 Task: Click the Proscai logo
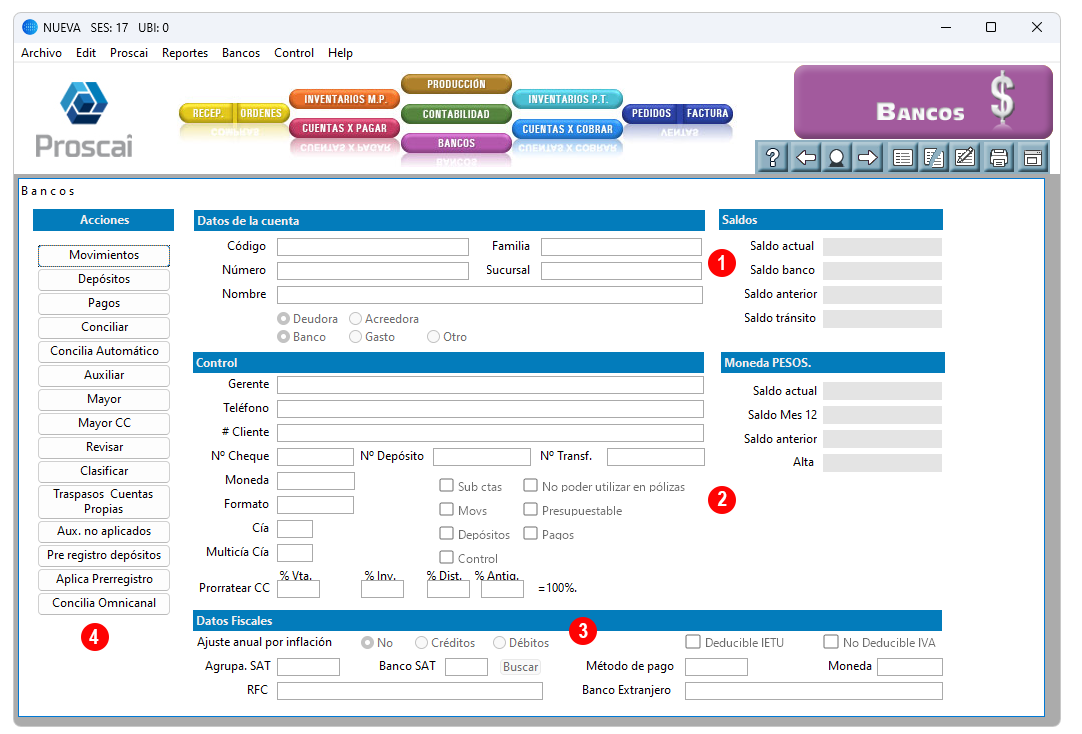pyautogui.click(x=84, y=119)
